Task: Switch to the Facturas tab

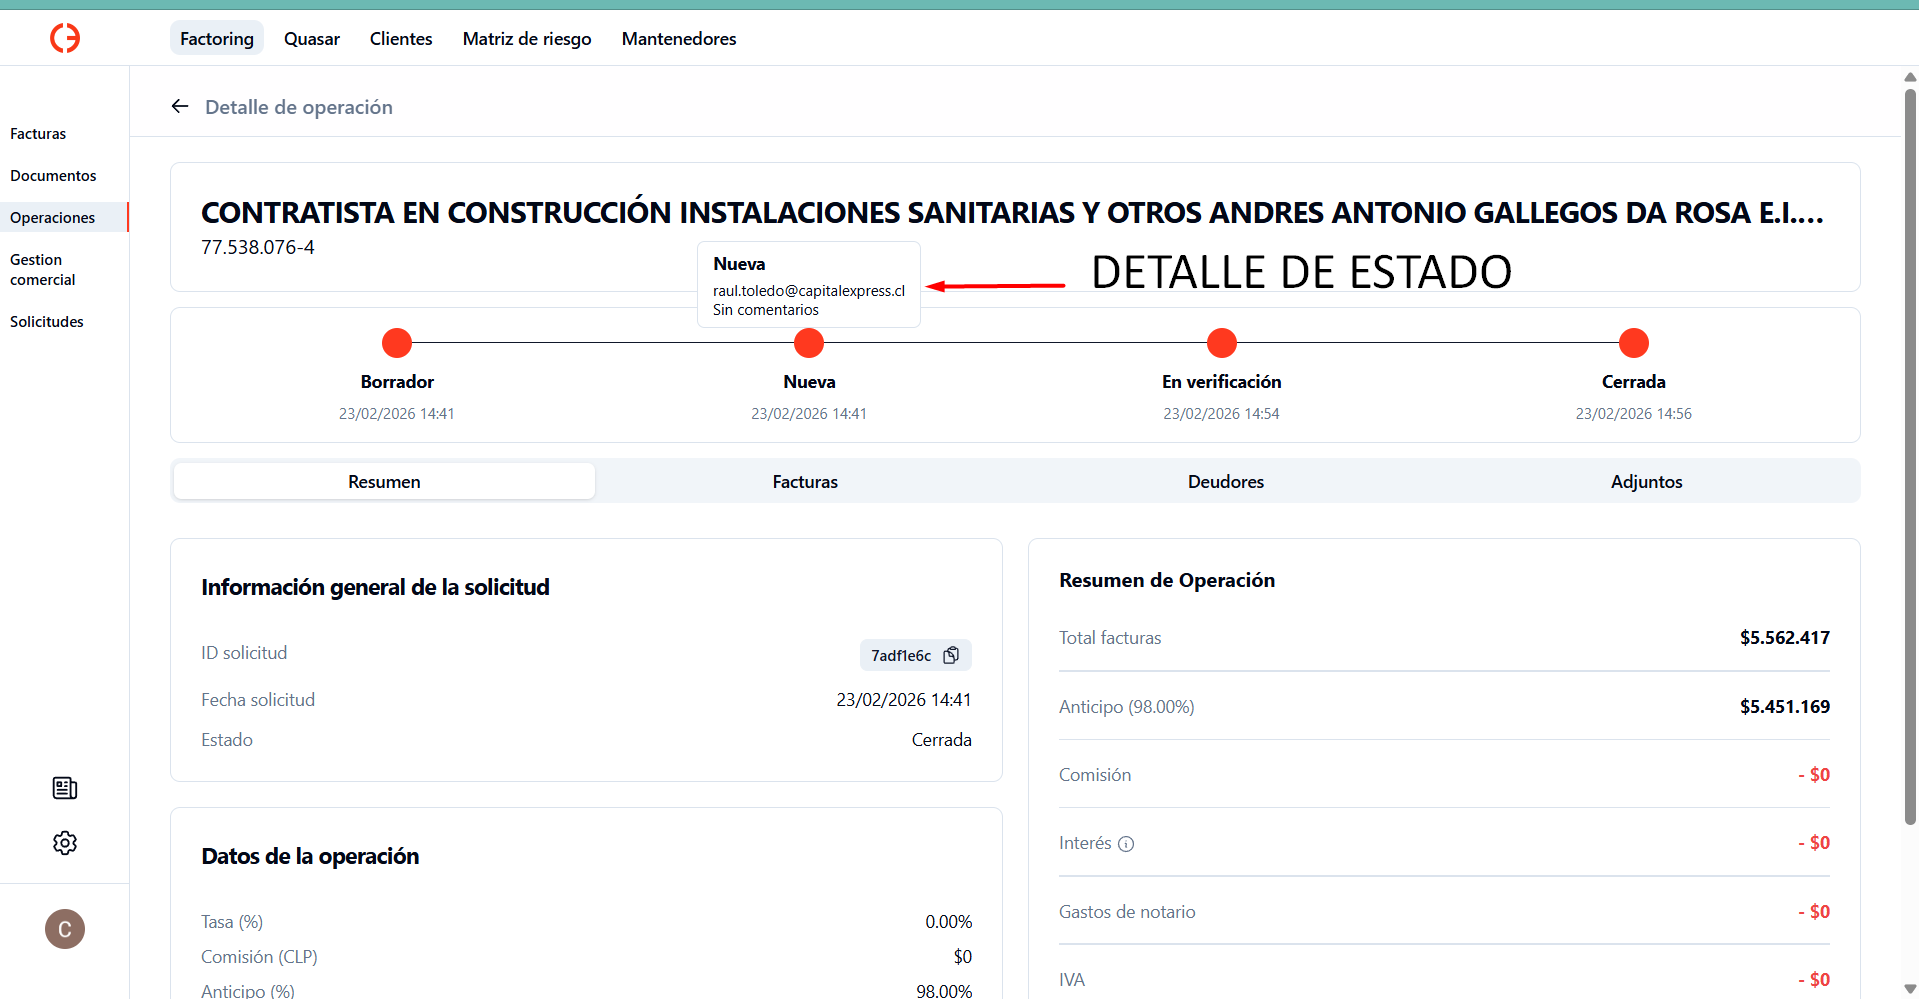Action: 805,481
